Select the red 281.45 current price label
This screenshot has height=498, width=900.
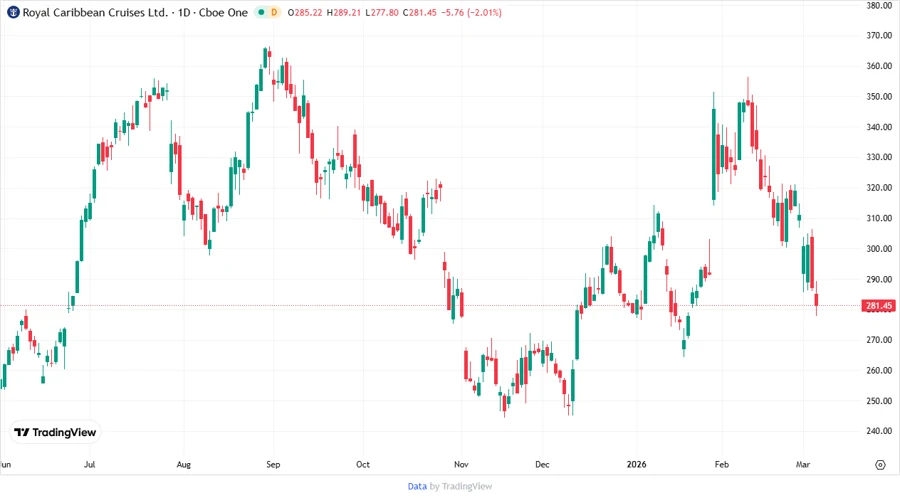[x=879, y=306]
